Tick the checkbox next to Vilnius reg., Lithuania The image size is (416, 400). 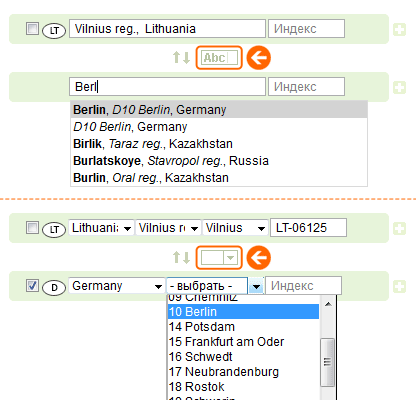(x=32, y=29)
